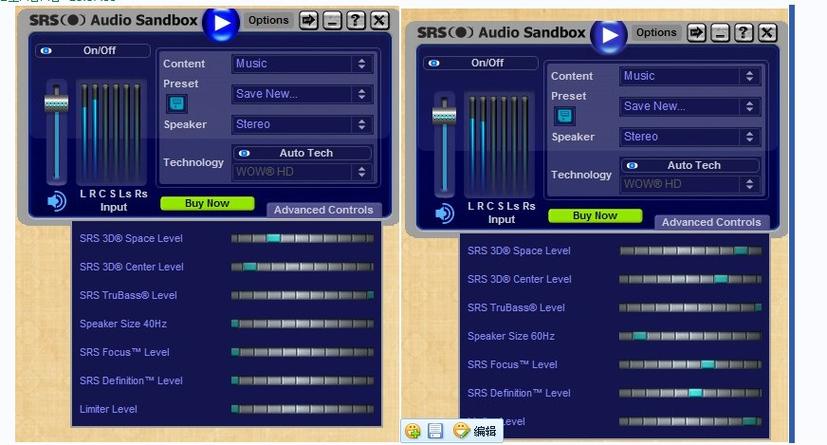The width and height of the screenshot is (827, 445).
Task: Click SRS Audio Sandbox title in right window
Action: coord(501,33)
